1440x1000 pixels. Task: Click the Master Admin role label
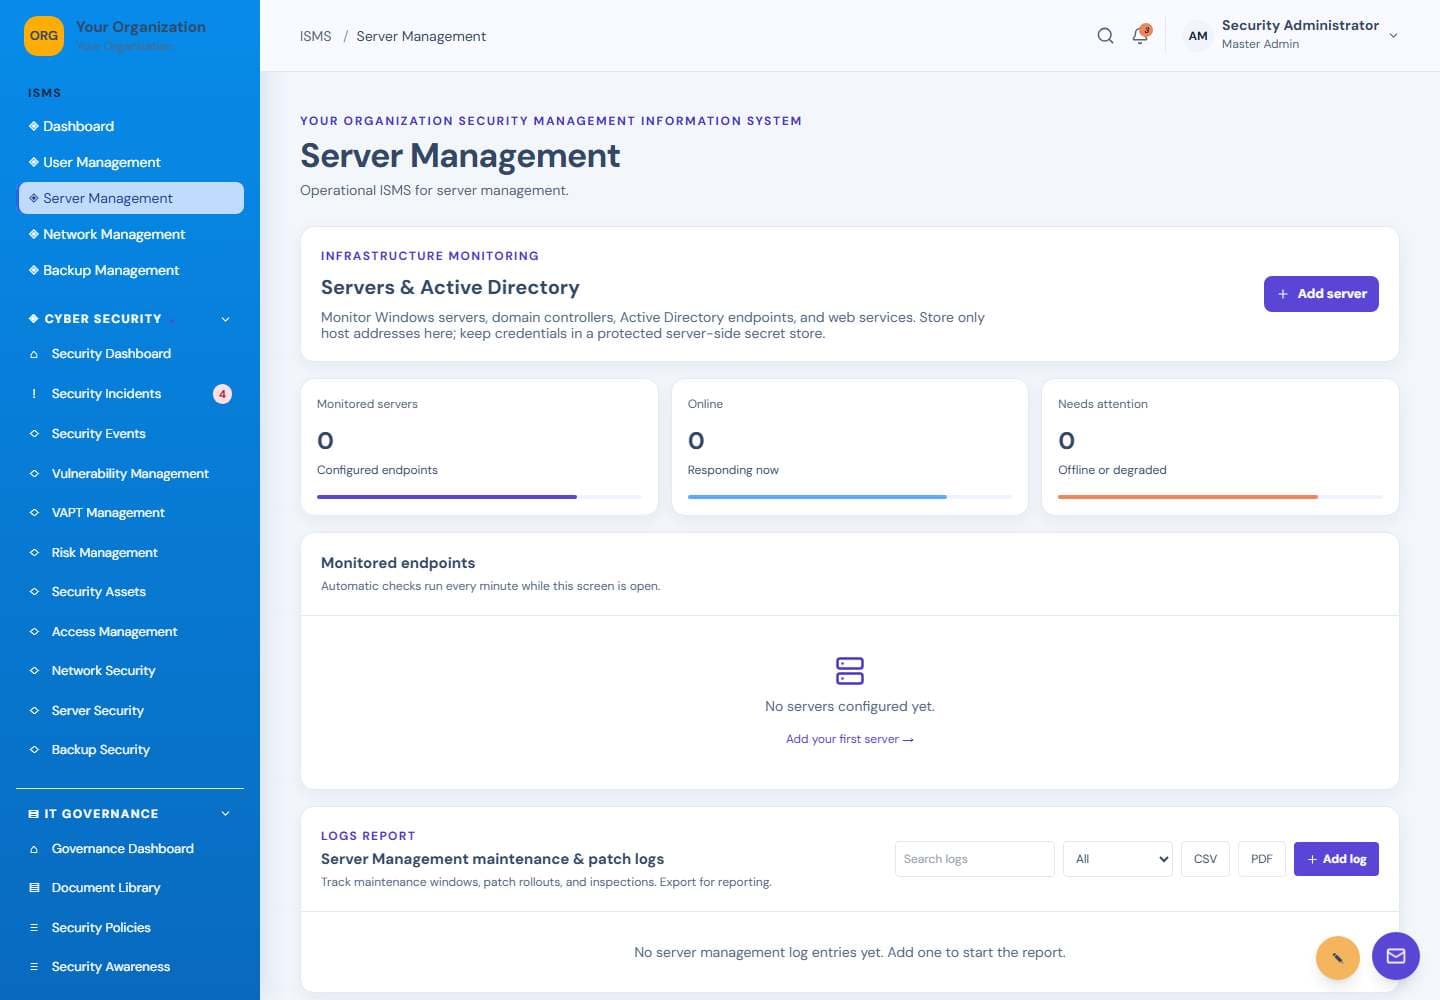tap(1260, 44)
